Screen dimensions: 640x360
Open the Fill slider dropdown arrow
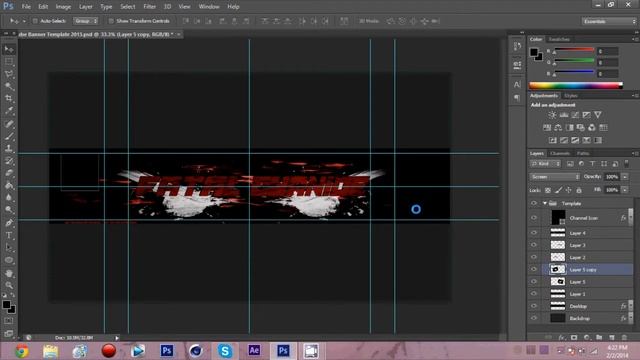(x=624, y=190)
